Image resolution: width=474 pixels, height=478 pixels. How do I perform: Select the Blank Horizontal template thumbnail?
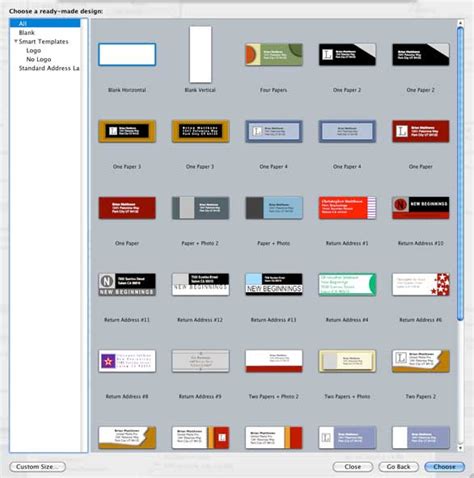coord(127,54)
